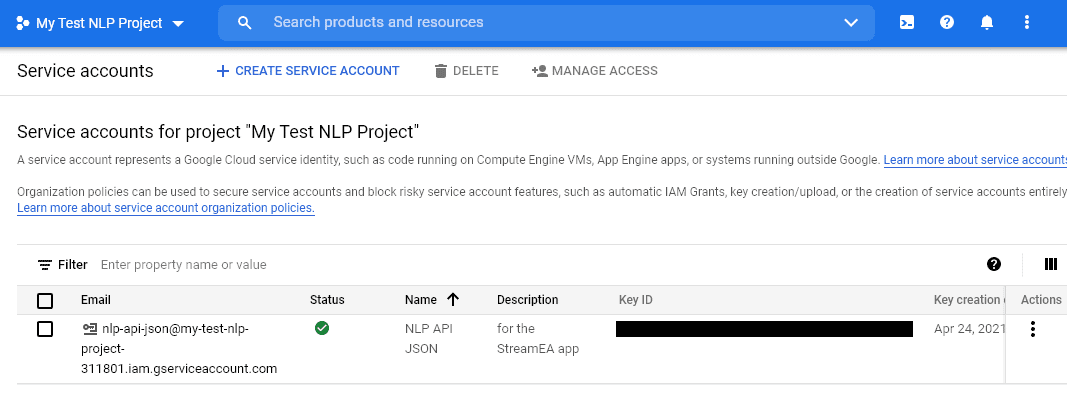
Task: Click the Description column header
Action: pyautogui.click(x=527, y=300)
